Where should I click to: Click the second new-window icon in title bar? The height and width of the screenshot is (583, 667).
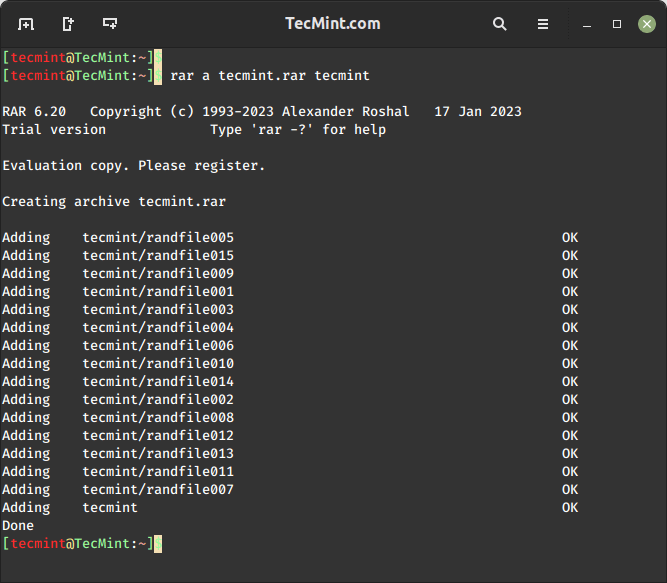(x=68, y=24)
